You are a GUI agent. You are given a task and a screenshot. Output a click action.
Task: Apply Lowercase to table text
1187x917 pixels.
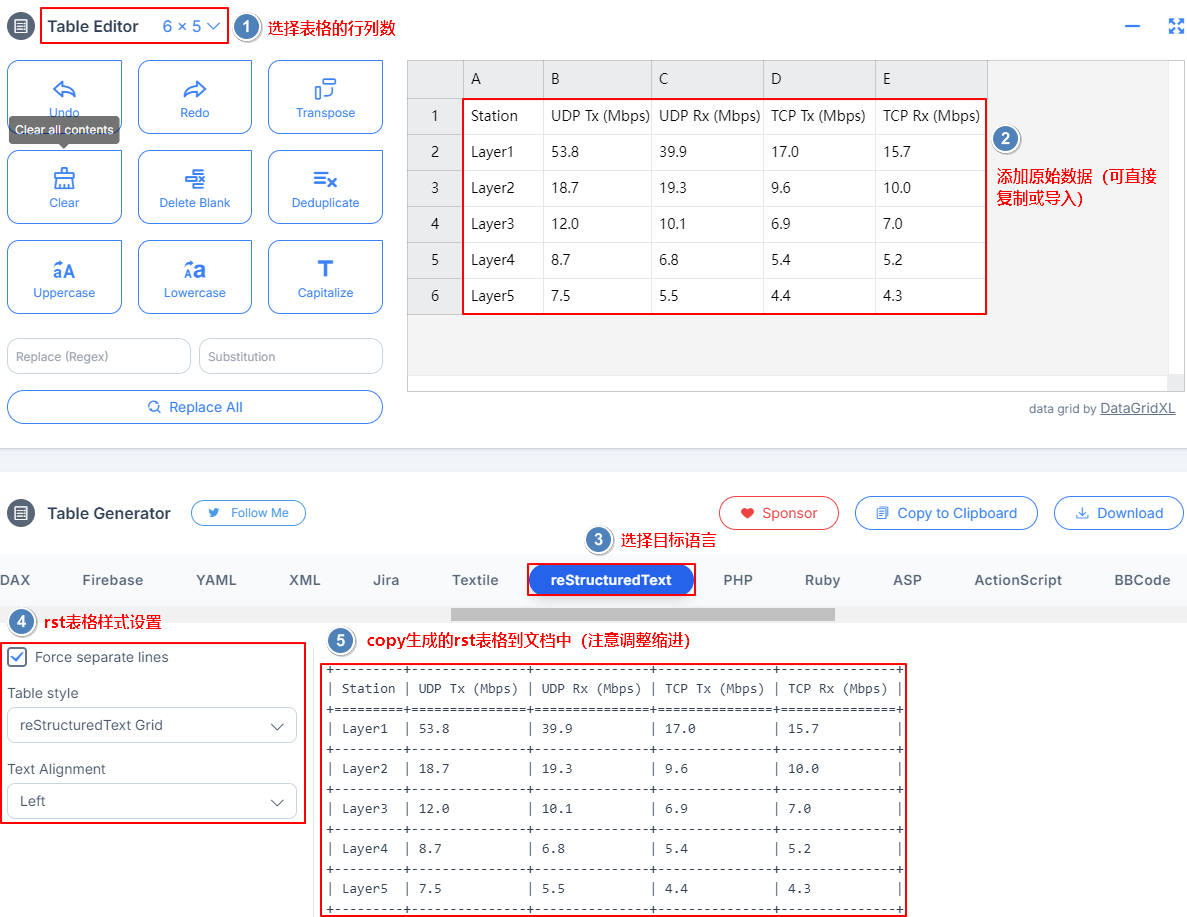(195, 270)
